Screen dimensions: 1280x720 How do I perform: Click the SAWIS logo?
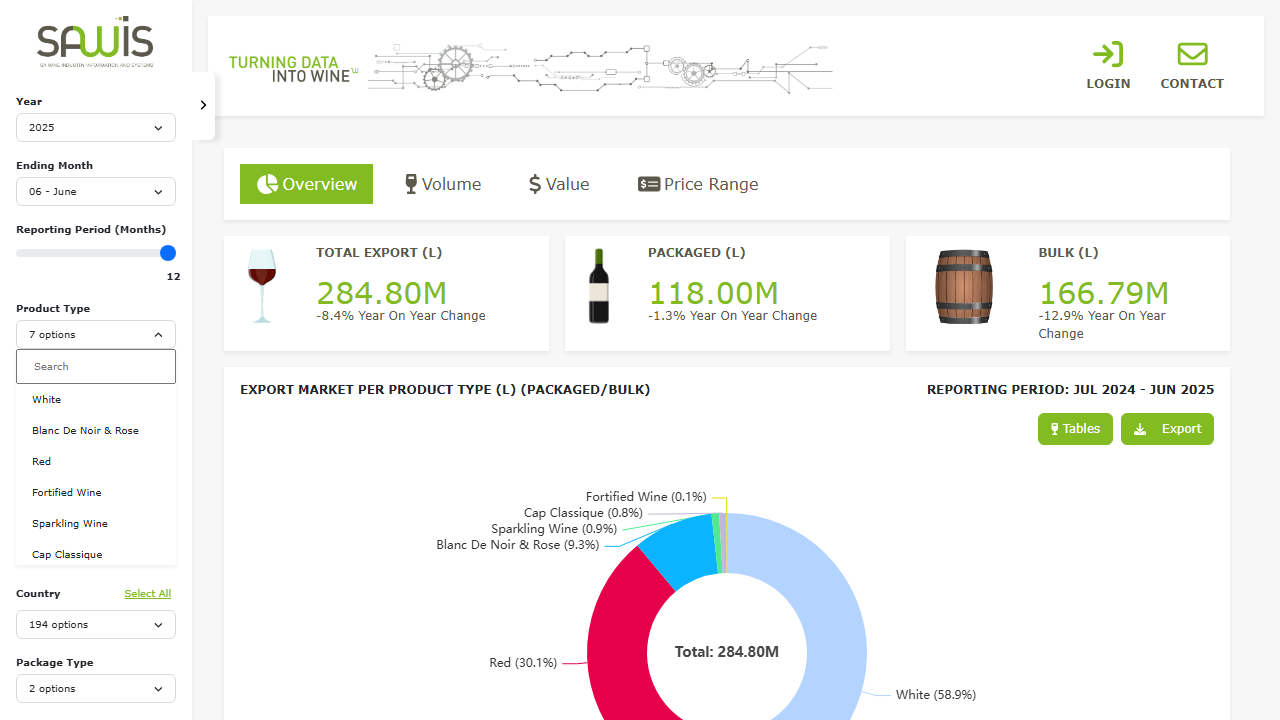(96, 42)
